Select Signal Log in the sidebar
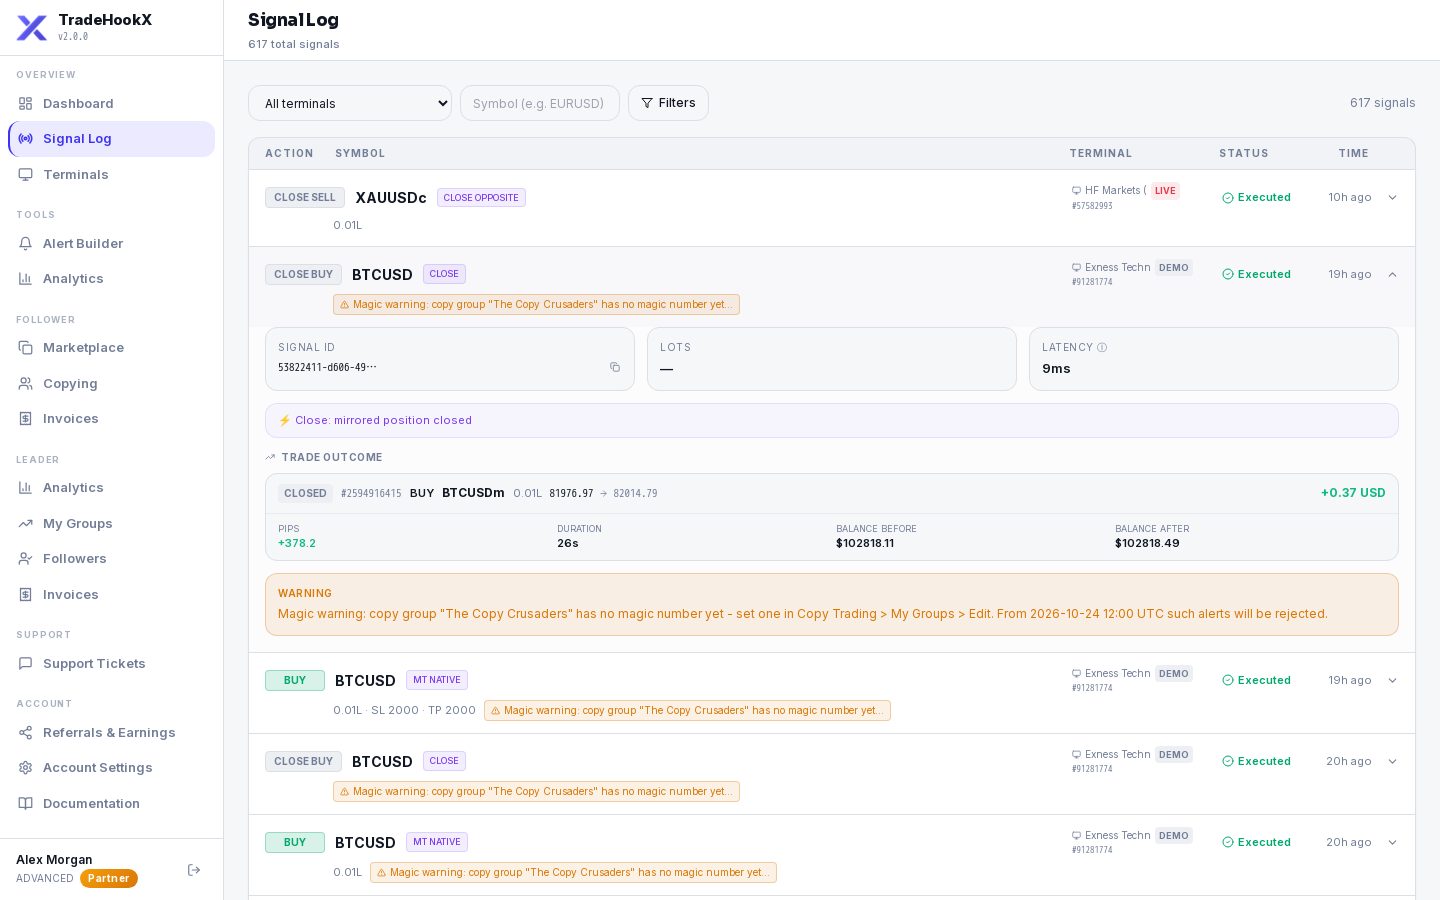Image resolution: width=1440 pixels, height=900 pixels. (x=111, y=139)
